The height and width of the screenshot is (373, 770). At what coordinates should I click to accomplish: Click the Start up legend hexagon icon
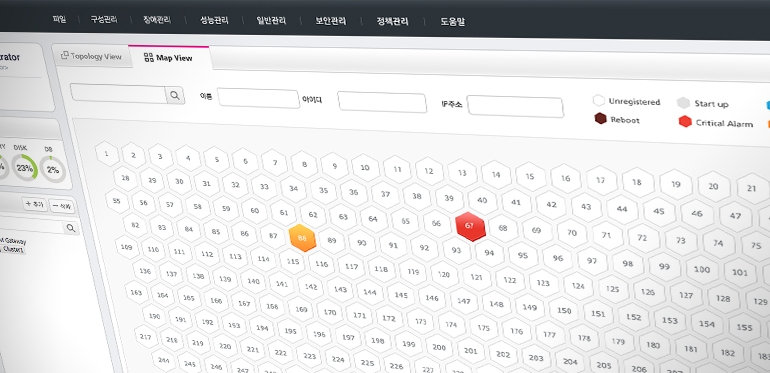point(684,103)
